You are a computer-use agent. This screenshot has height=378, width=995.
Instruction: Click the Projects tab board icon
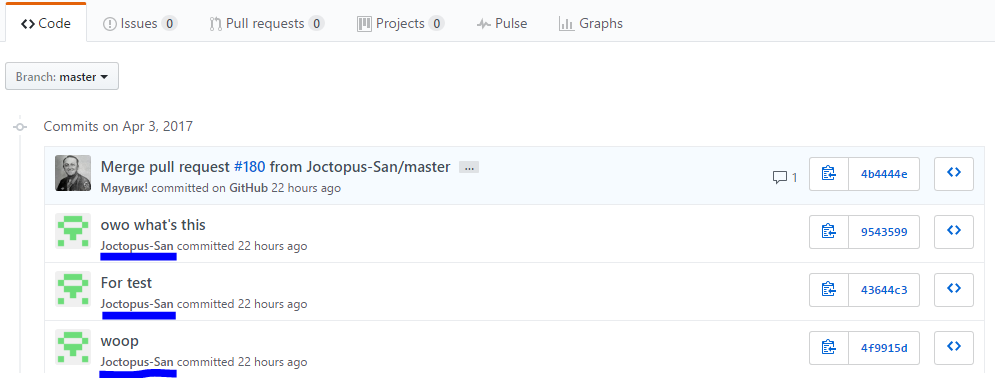[364, 24]
